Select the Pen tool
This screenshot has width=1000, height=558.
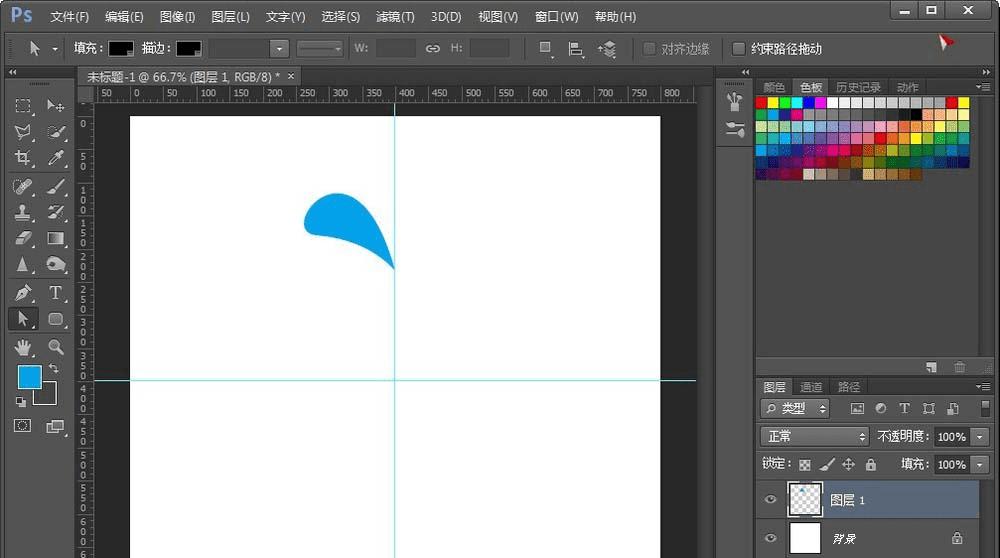23,293
